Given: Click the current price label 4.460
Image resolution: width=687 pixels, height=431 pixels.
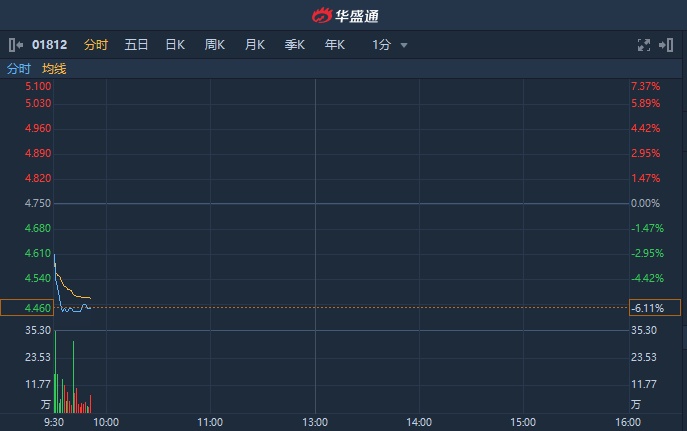Looking at the screenshot, I should click(x=27, y=308).
